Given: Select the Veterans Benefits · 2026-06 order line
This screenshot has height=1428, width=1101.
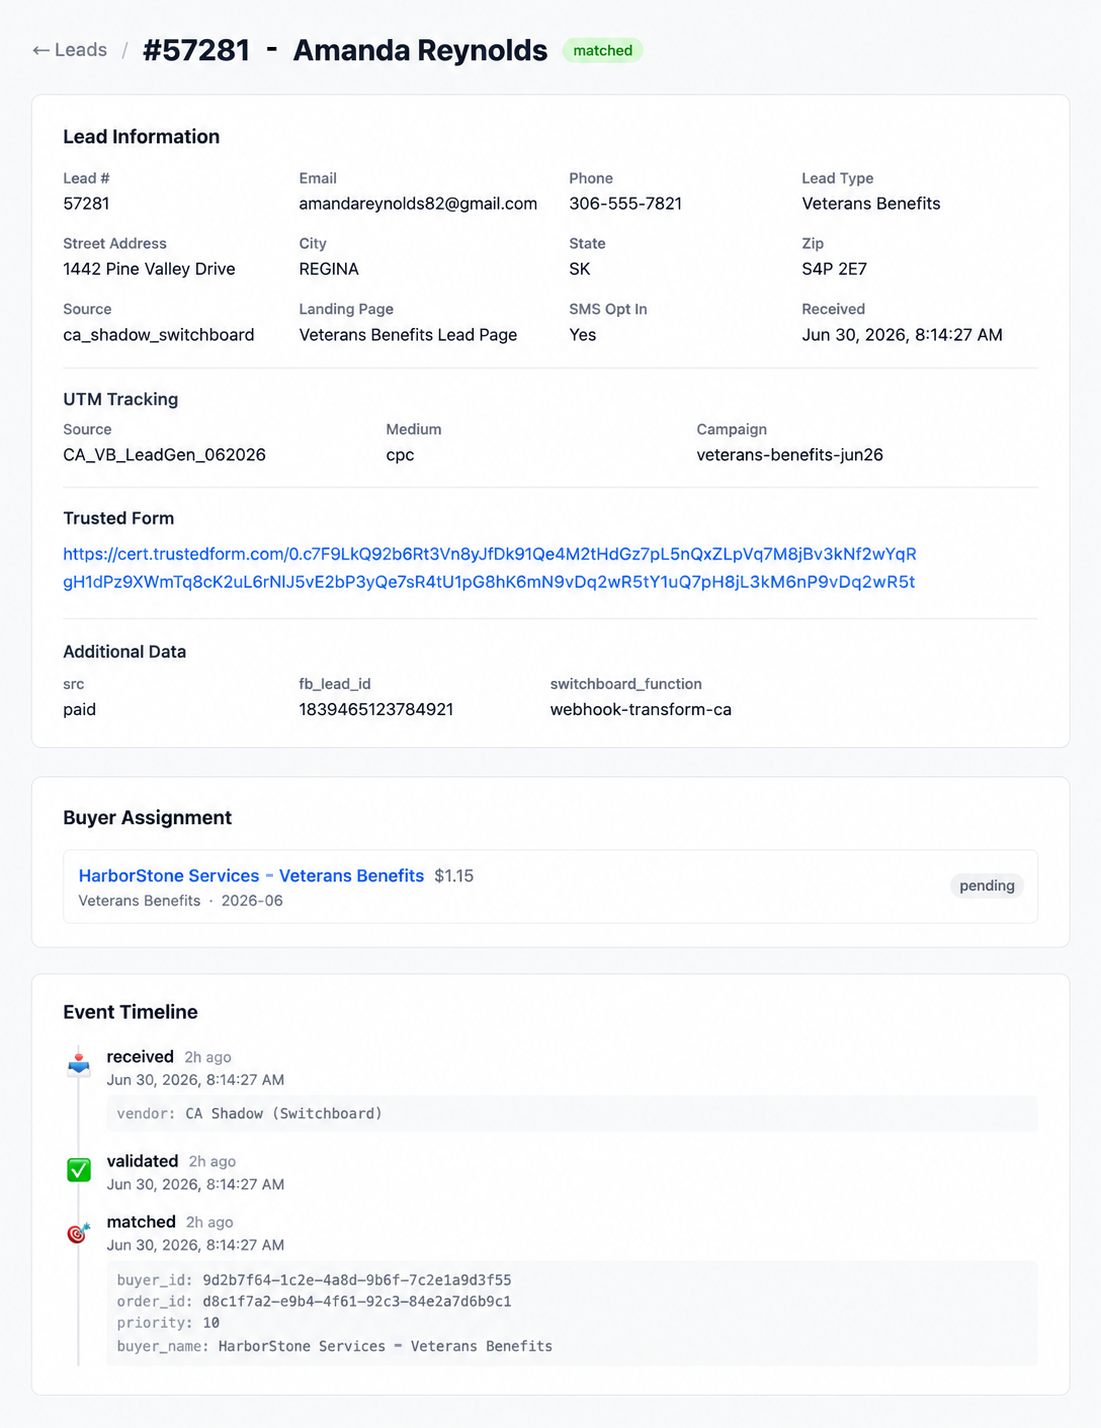Looking at the screenshot, I should [x=181, y=901].
